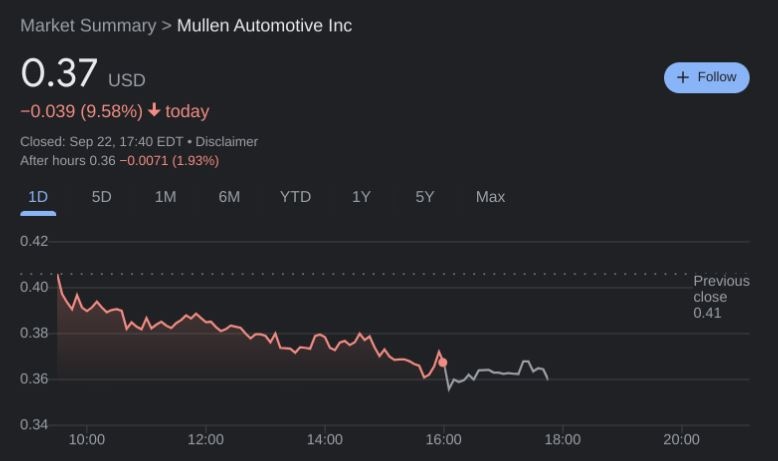Click the red down arrow icon
The height and width of the screenshot is (461, 778).
(154, 110)
